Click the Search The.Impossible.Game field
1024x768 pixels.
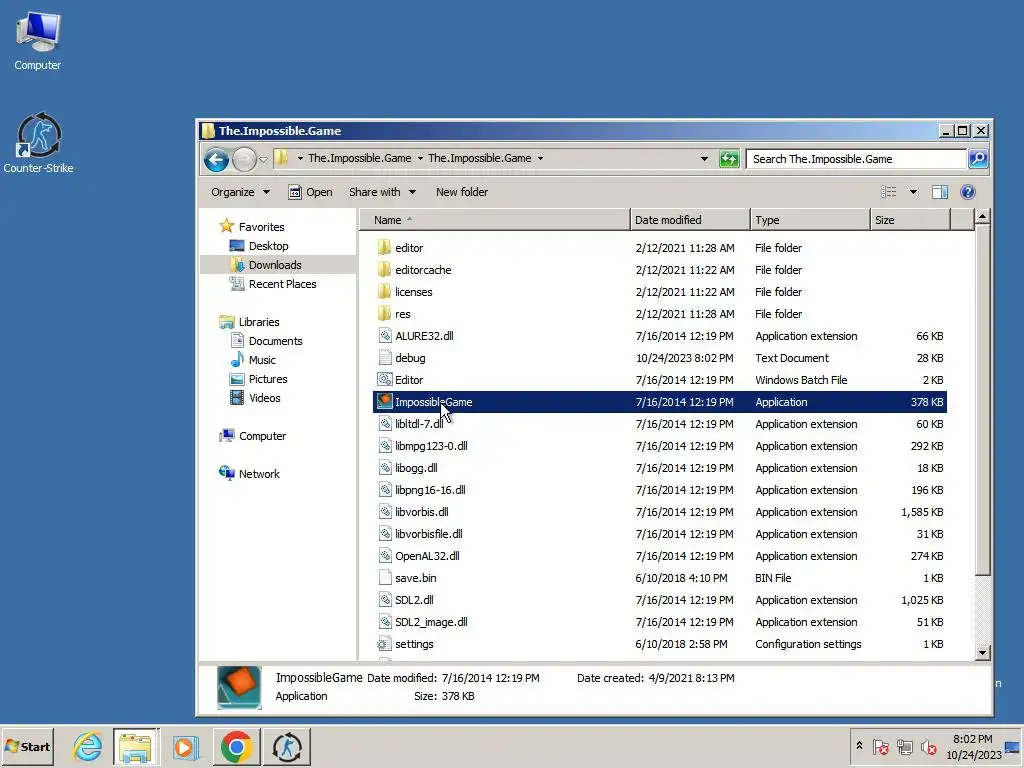pos(856,159)
